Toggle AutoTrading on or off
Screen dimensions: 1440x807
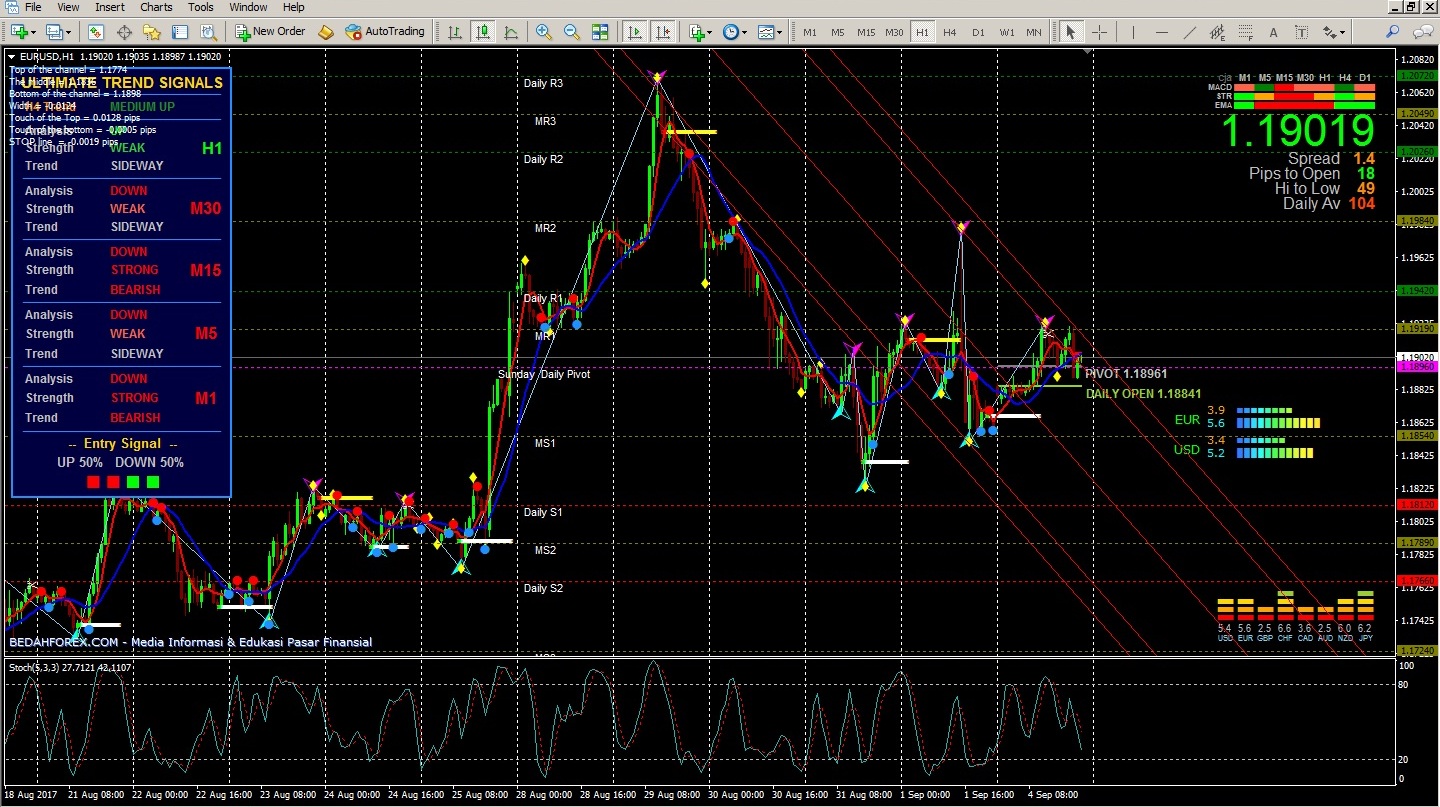coord(385,31)
